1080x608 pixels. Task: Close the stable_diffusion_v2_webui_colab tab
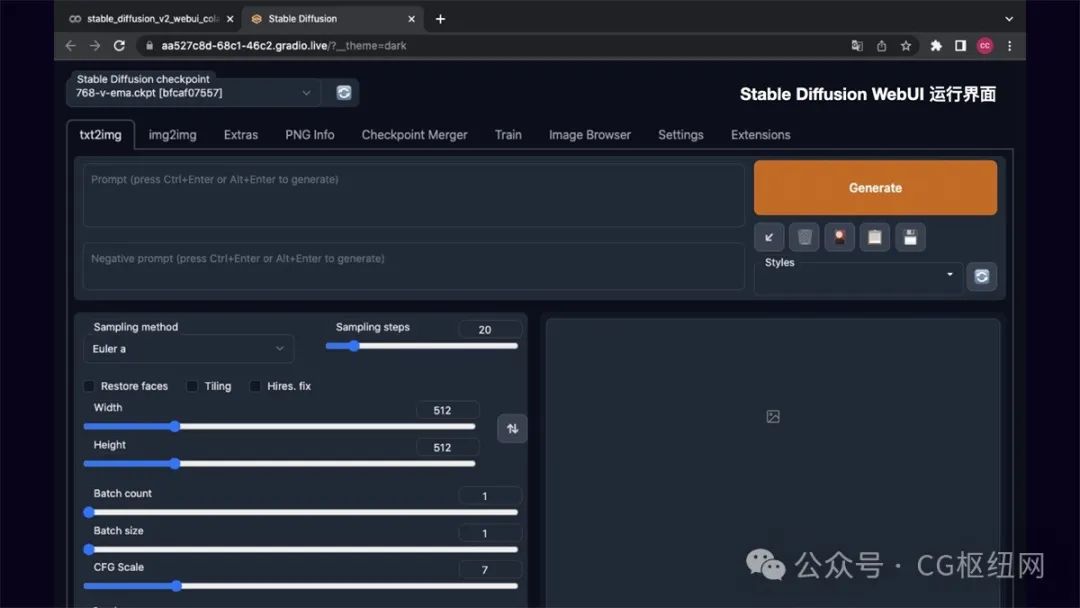230,19
